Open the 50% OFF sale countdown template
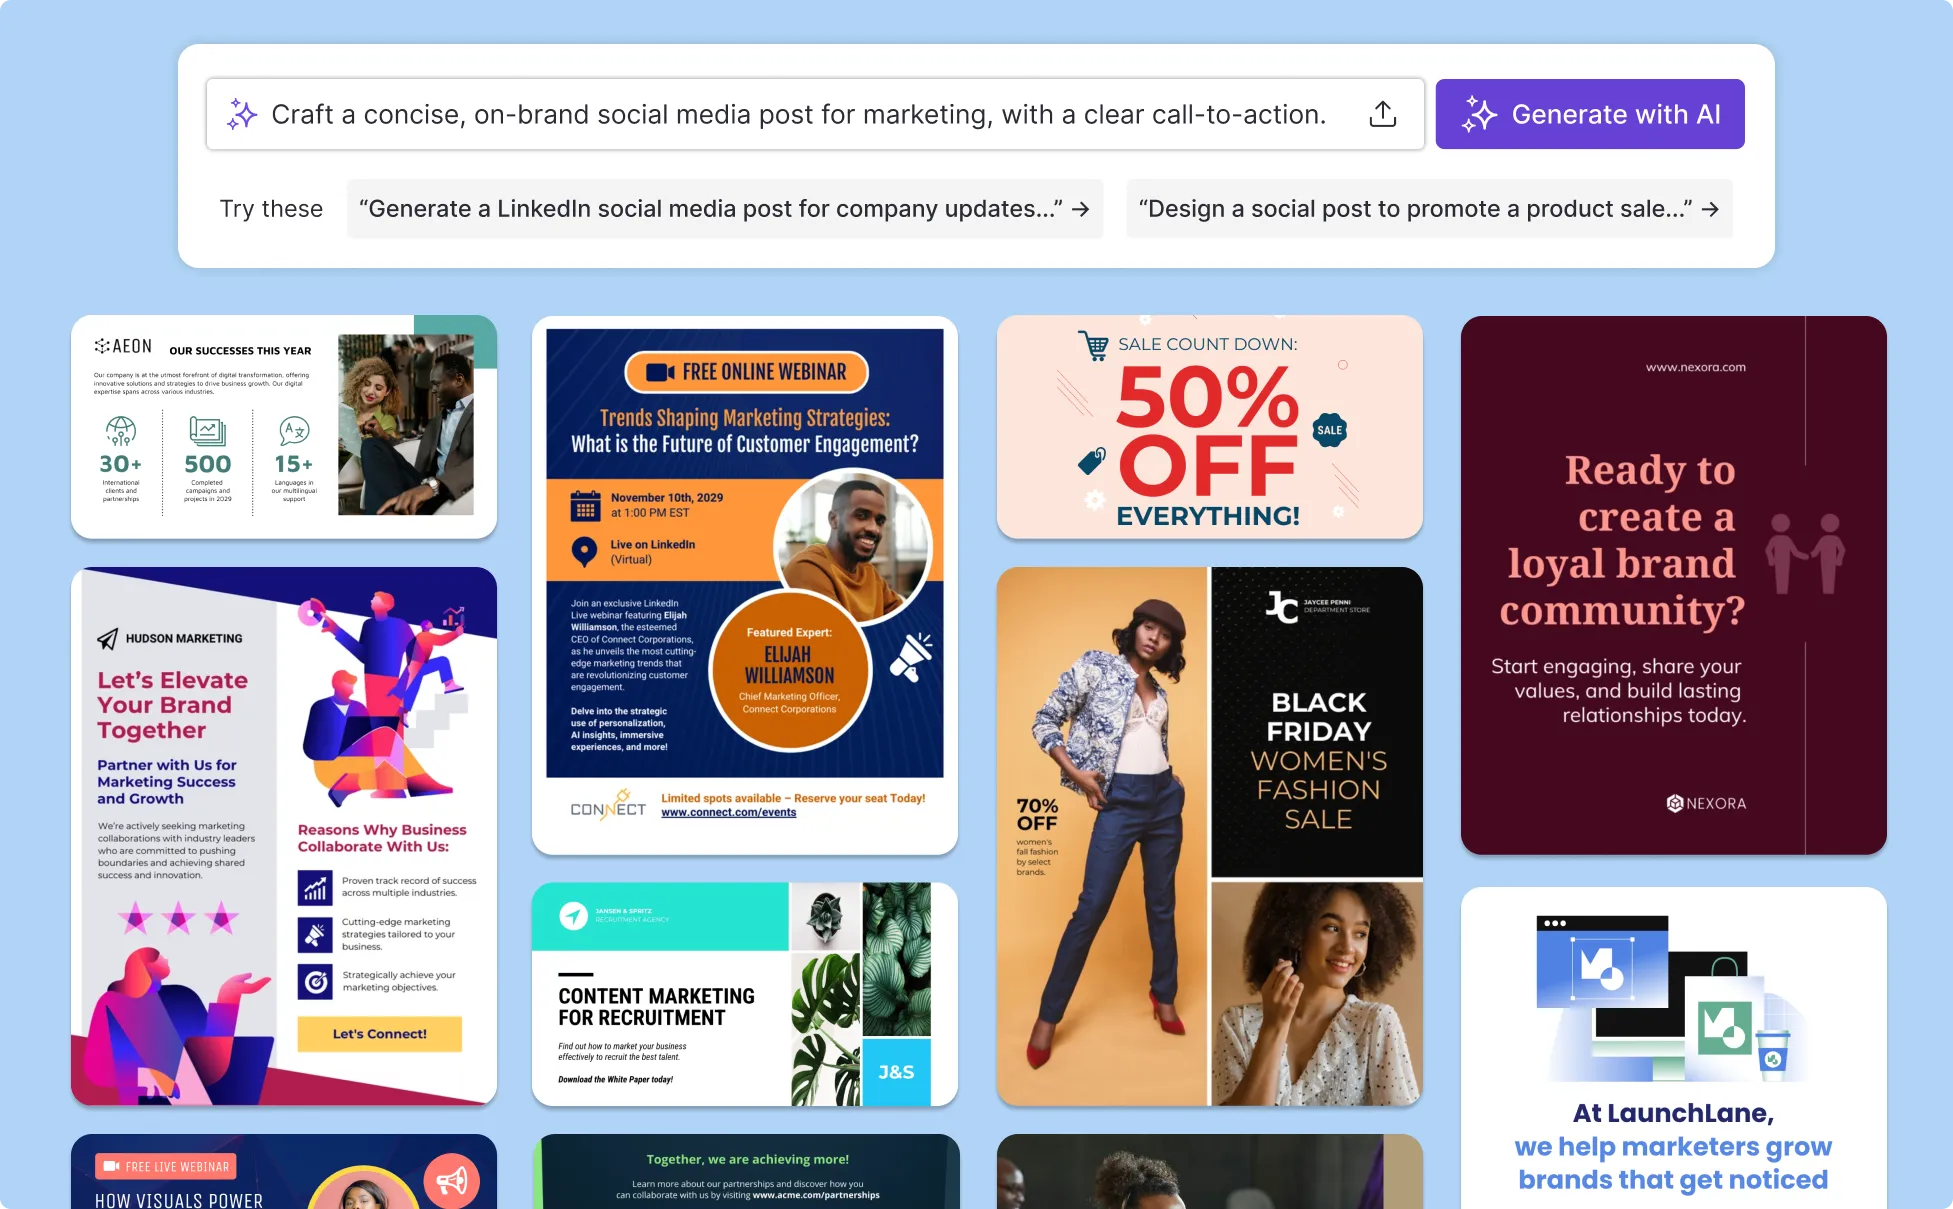 [x=1210, y=427]
